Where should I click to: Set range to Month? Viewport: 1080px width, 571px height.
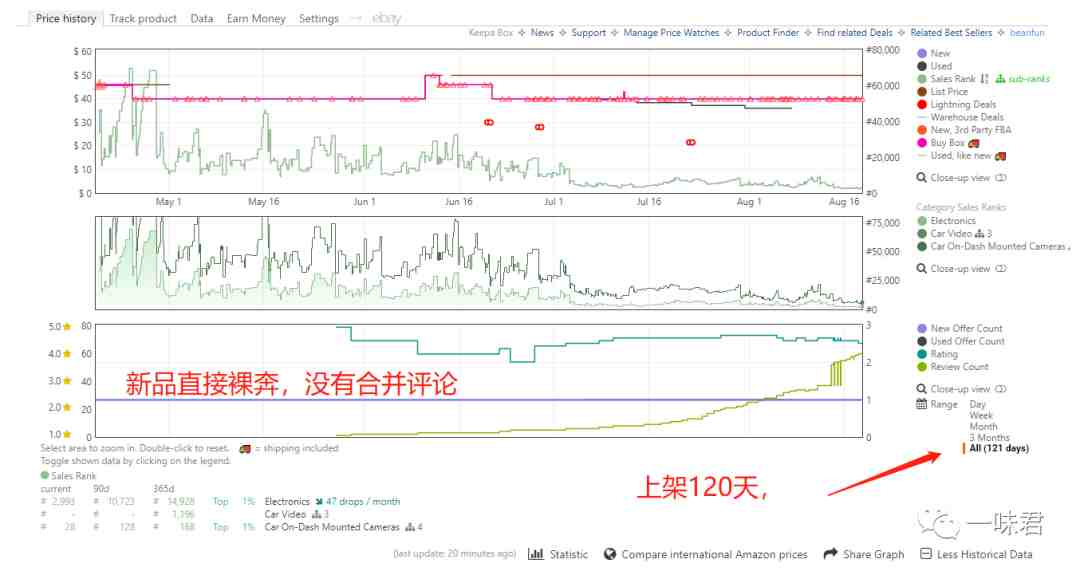(983, 426)
